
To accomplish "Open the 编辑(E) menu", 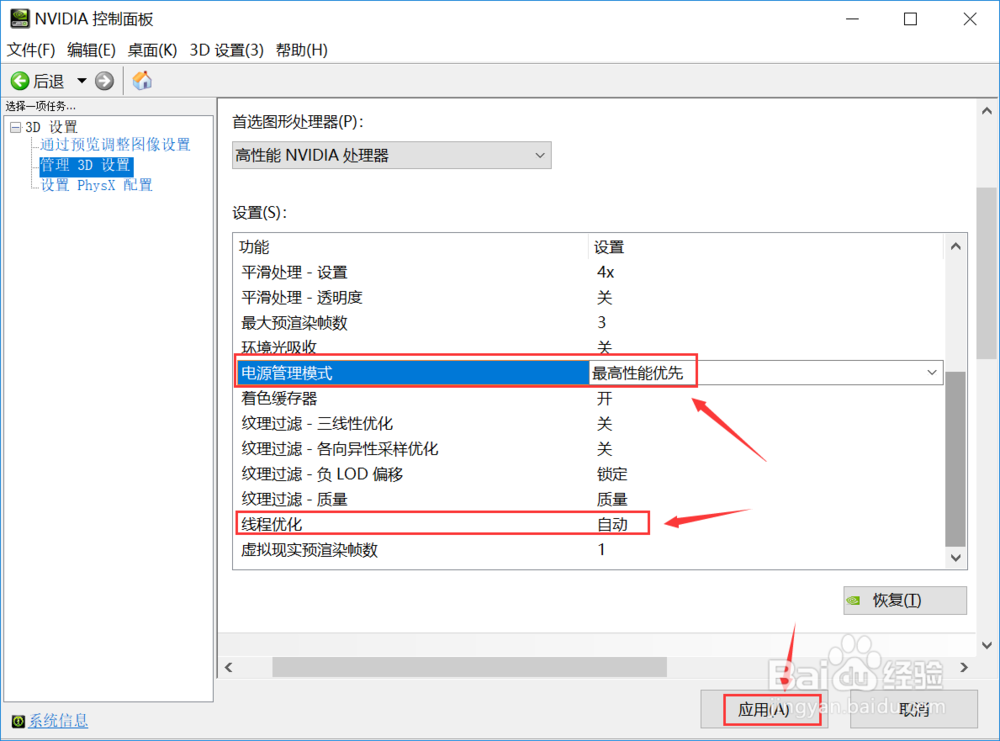I will [x=91, y=50].
